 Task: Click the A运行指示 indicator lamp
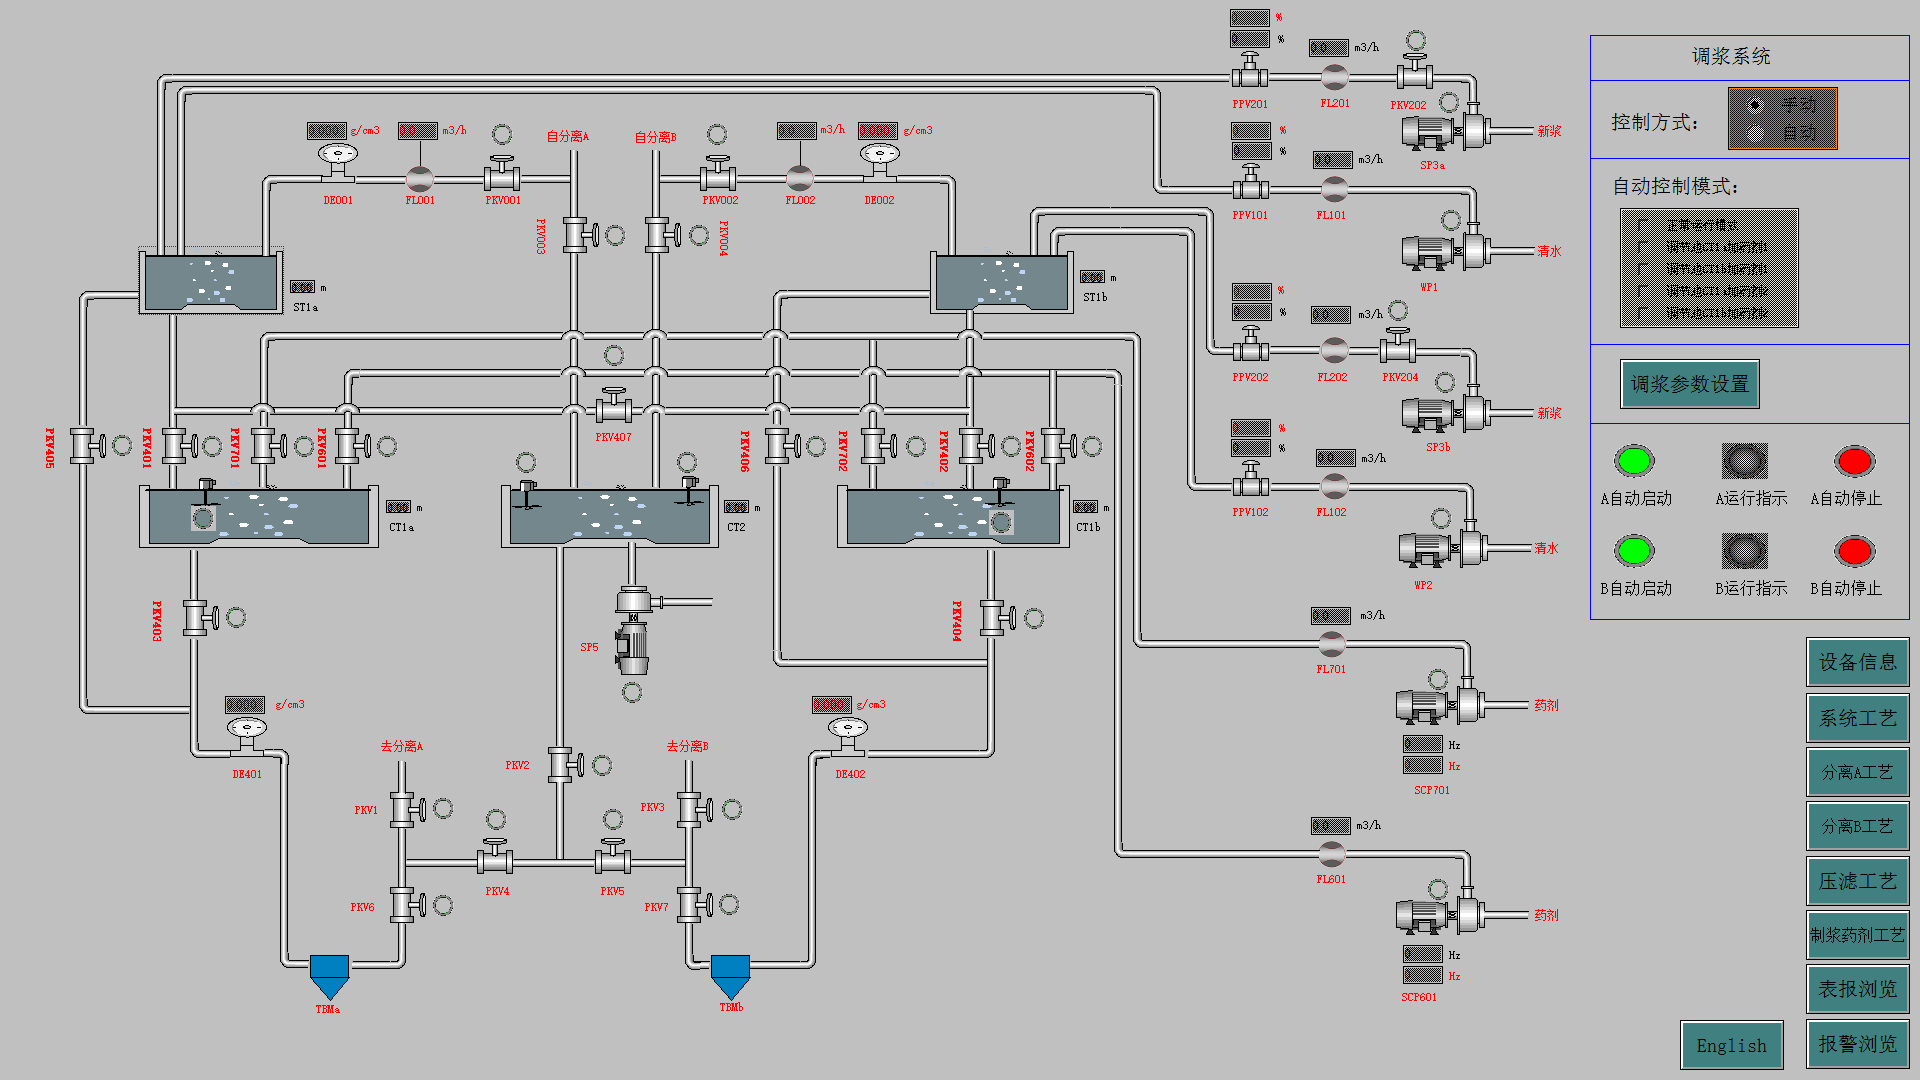[x=1744, y=462]
